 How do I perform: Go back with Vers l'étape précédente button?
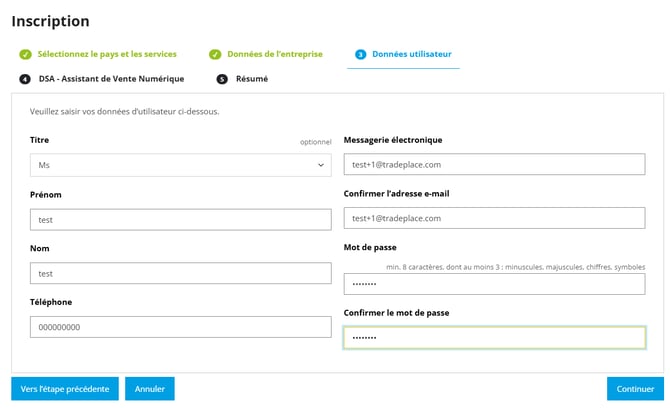[65, 388]
